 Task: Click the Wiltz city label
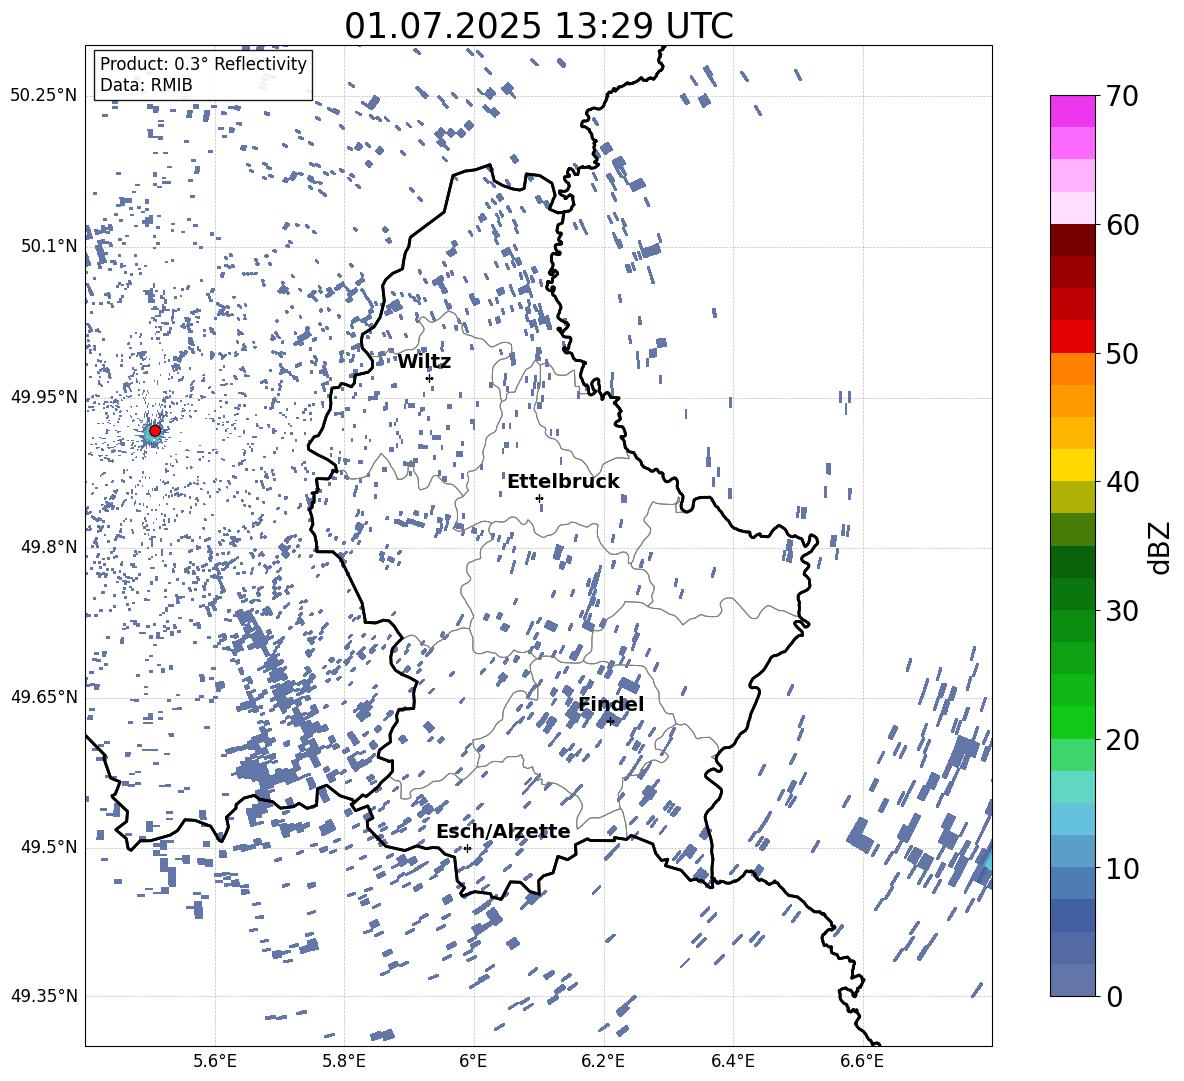(x=424, y=362)
